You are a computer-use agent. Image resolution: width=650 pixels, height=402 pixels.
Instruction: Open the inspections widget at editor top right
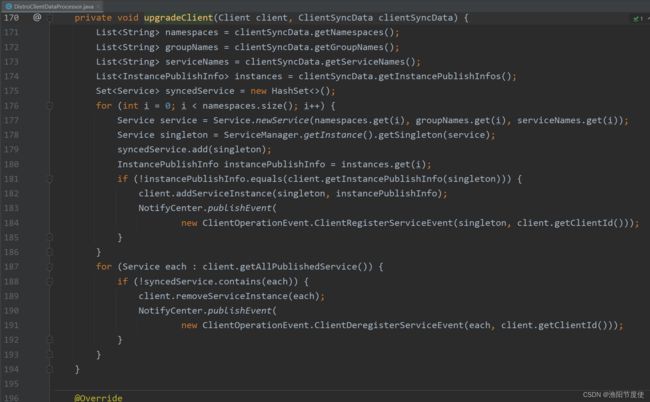click(640, 19)
